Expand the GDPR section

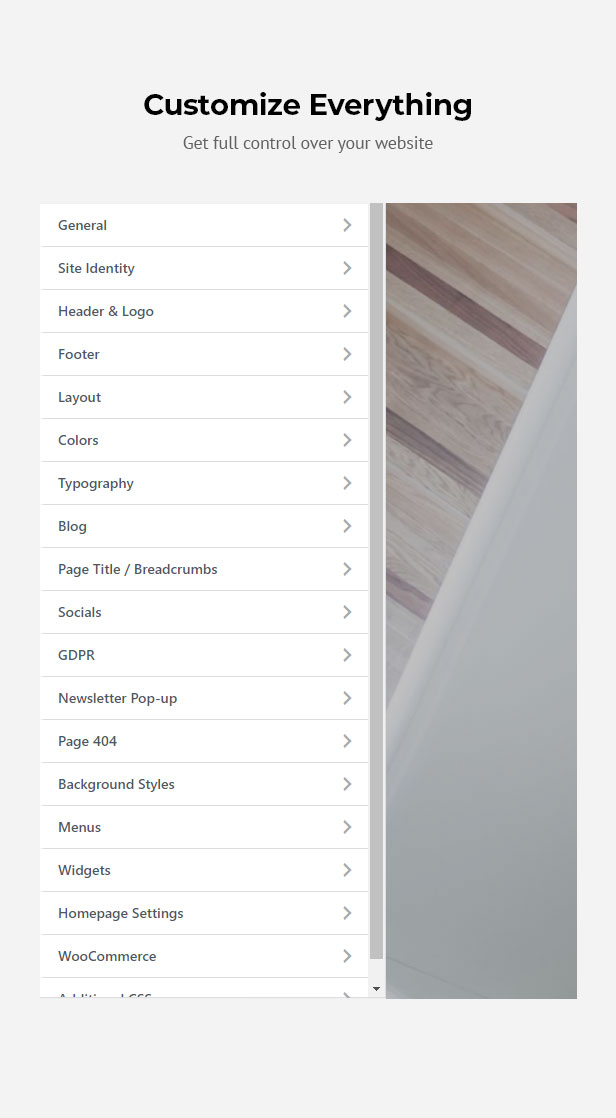[x=204, y=655]
